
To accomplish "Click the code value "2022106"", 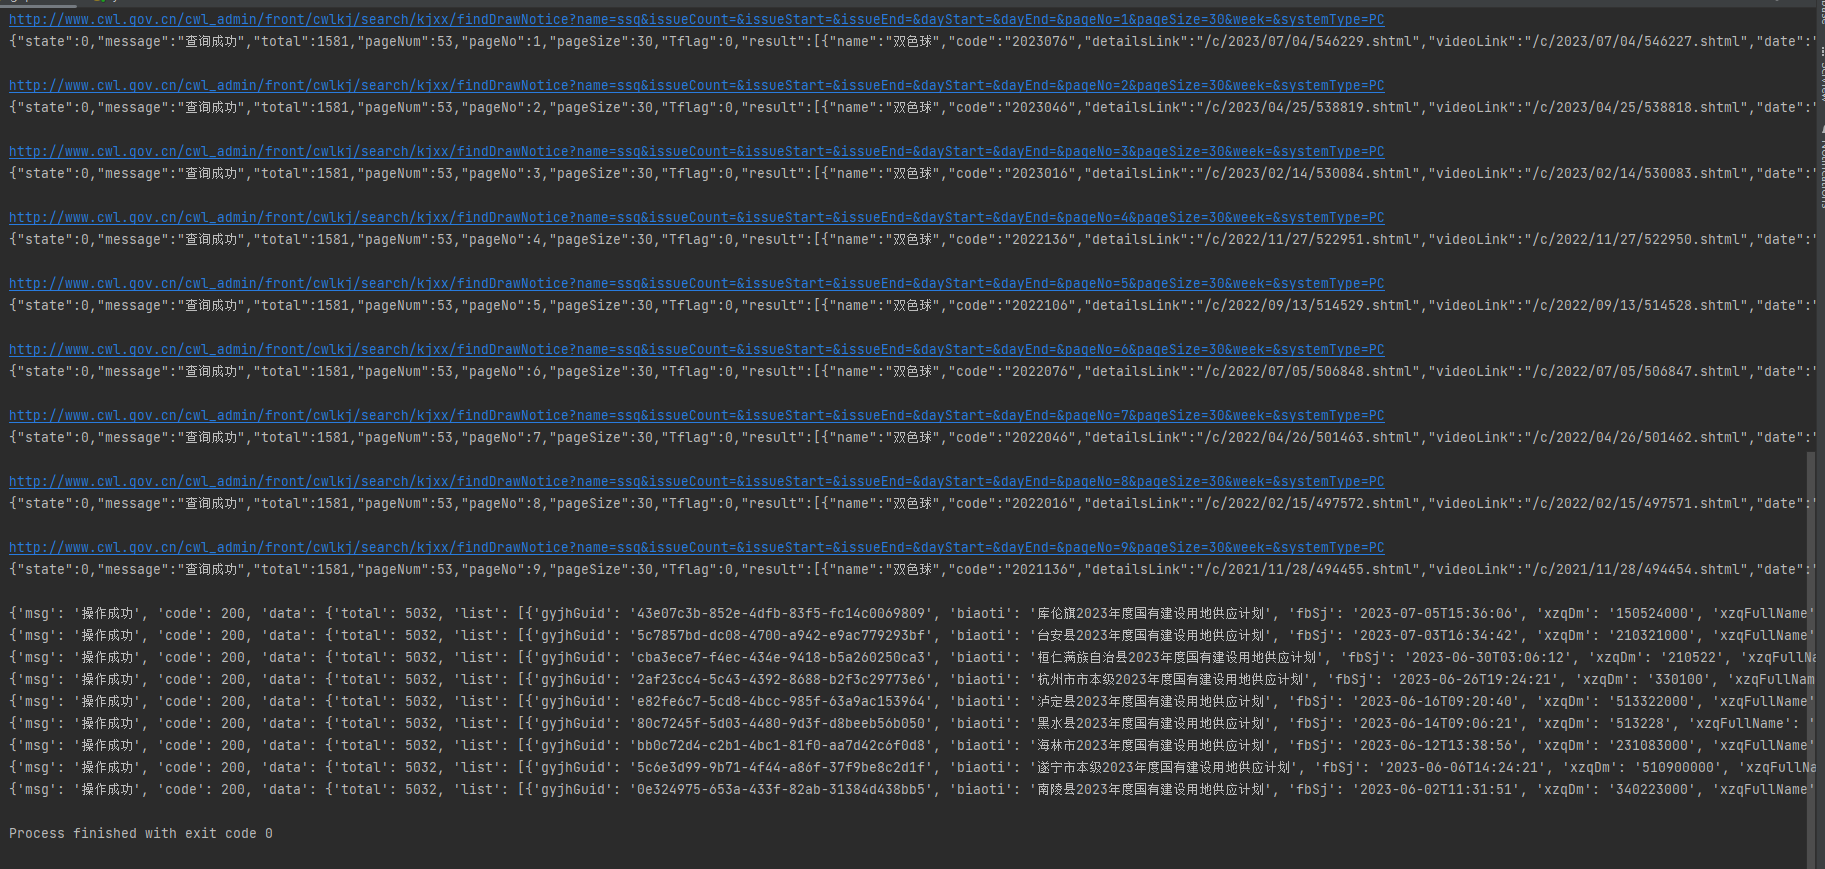I will tap(1040, 306).
